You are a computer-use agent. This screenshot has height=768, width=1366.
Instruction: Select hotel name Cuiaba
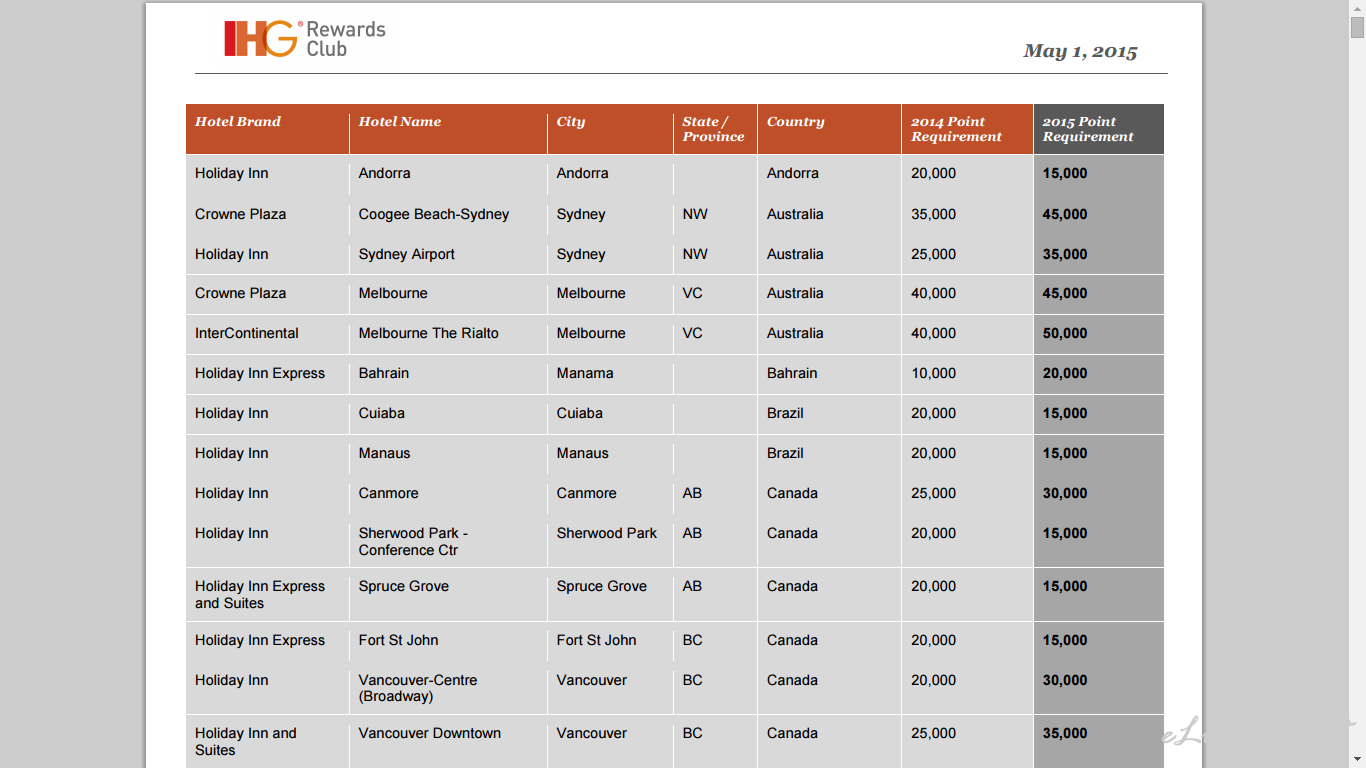pos(382,413)
